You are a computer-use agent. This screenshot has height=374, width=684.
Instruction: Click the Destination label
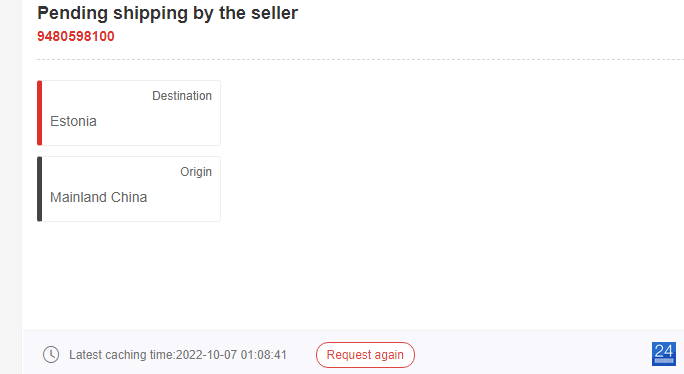pyautogui.click(x=182, y=96)
